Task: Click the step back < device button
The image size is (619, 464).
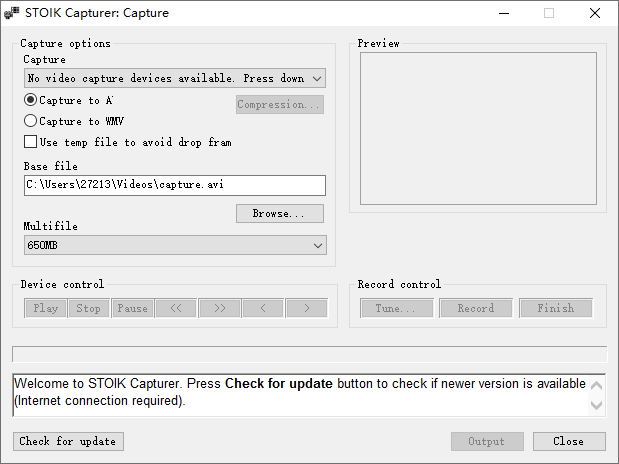Action: click(x=263, y=308)
